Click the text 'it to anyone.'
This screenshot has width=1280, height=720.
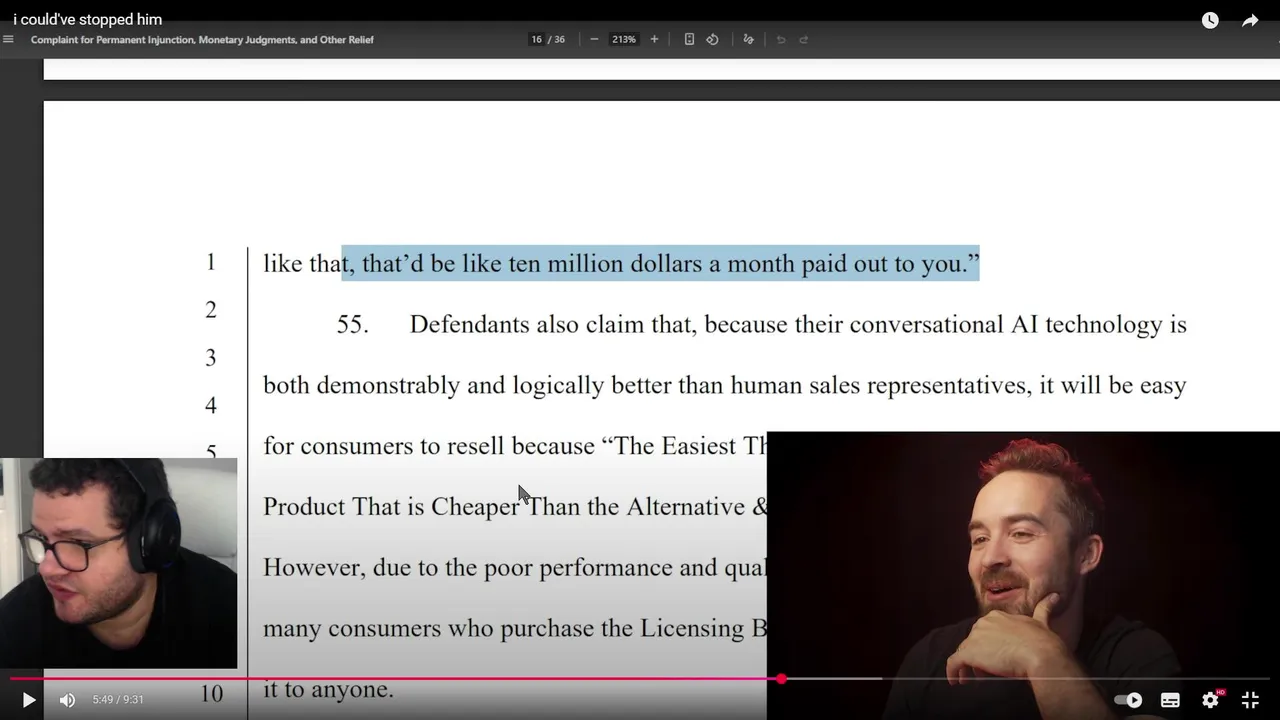[x=328, y=690]
